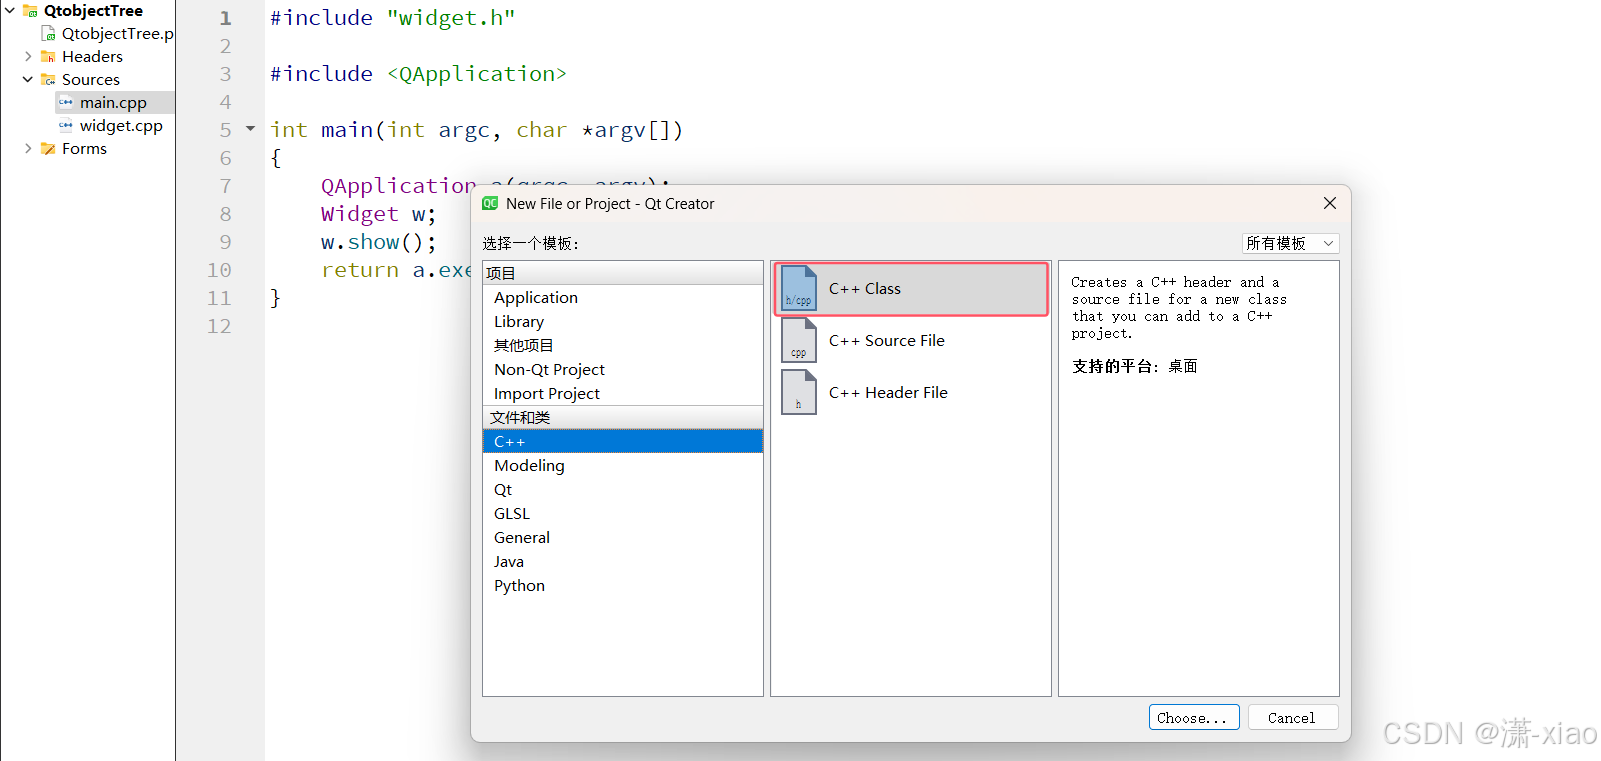Click the main.cpp file icon
This screenshot has width=1601, height=761.
click(x=66, y=102)
